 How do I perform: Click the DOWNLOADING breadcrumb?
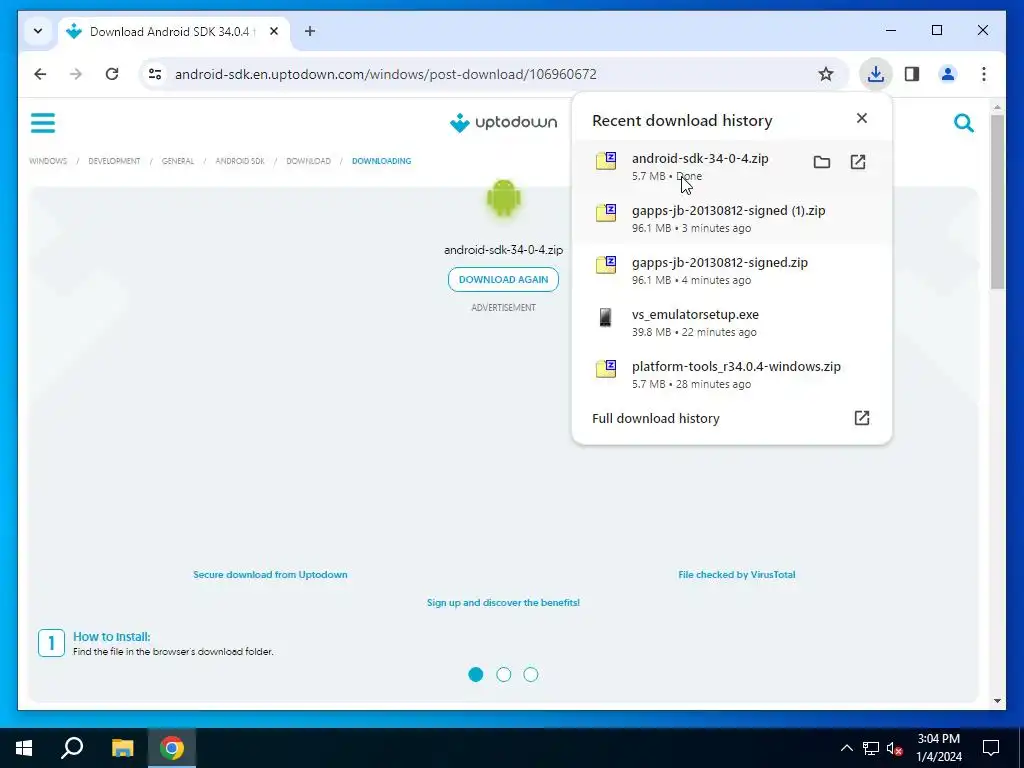[x=381, y=161]
